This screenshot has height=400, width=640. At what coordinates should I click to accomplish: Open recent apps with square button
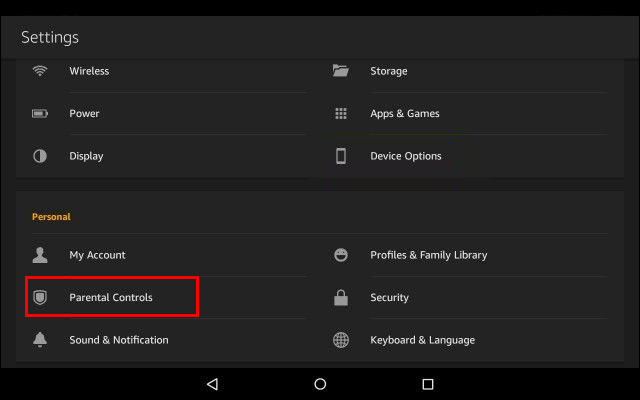point(428,384)
